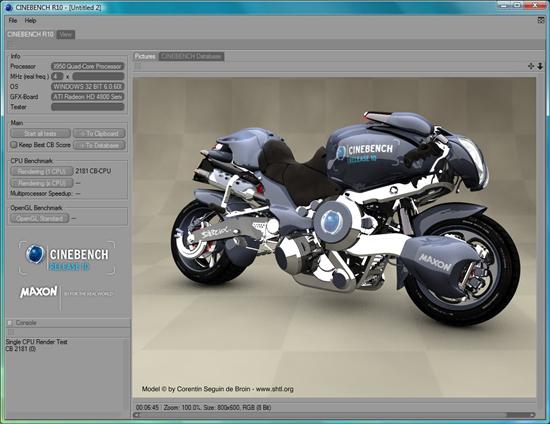This screenshot has height=424, width=550.
Task: Enable the Keep Best CB Score checkbox
Action: (14, 144)
